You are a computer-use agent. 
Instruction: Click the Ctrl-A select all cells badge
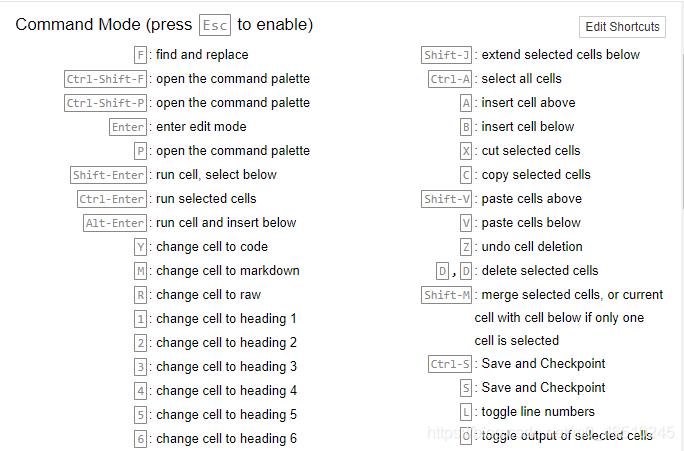[450, 79]
